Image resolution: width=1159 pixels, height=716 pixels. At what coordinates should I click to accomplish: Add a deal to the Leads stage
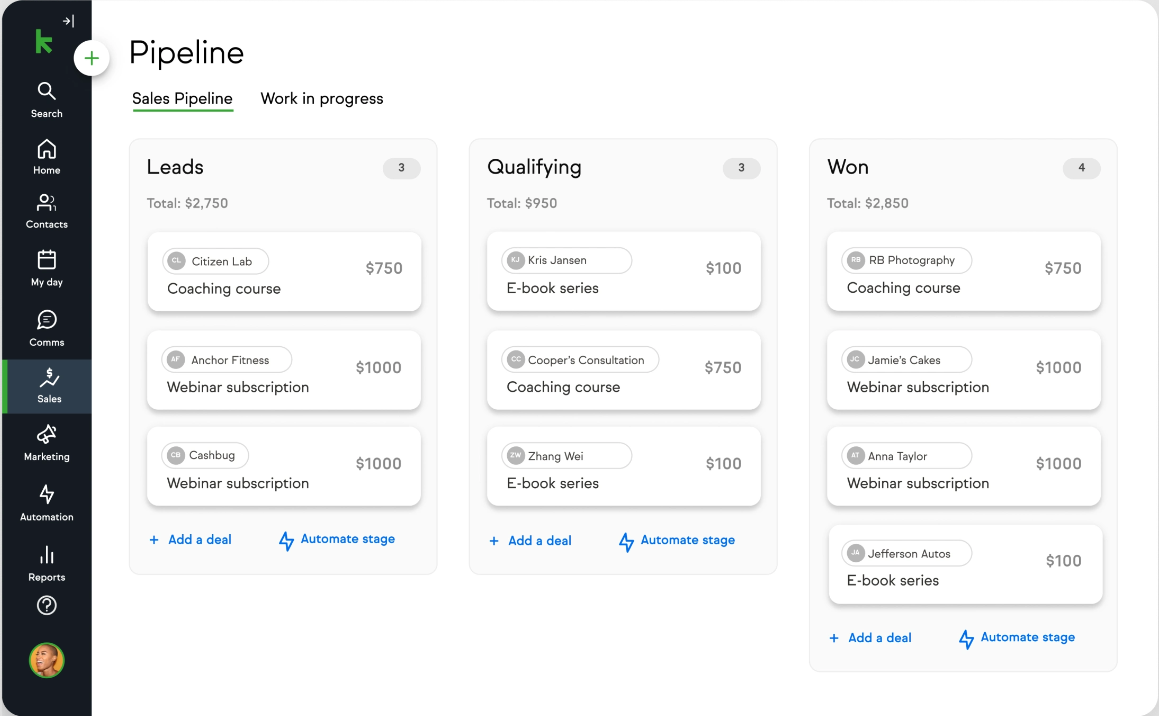[x=190, y=539]
